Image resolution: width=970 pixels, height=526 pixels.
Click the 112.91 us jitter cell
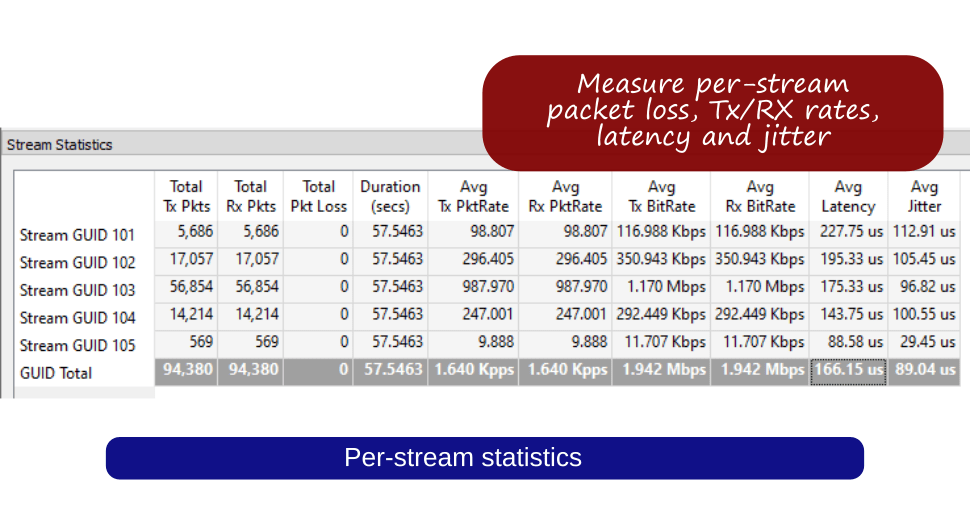(x=924, y=233)
